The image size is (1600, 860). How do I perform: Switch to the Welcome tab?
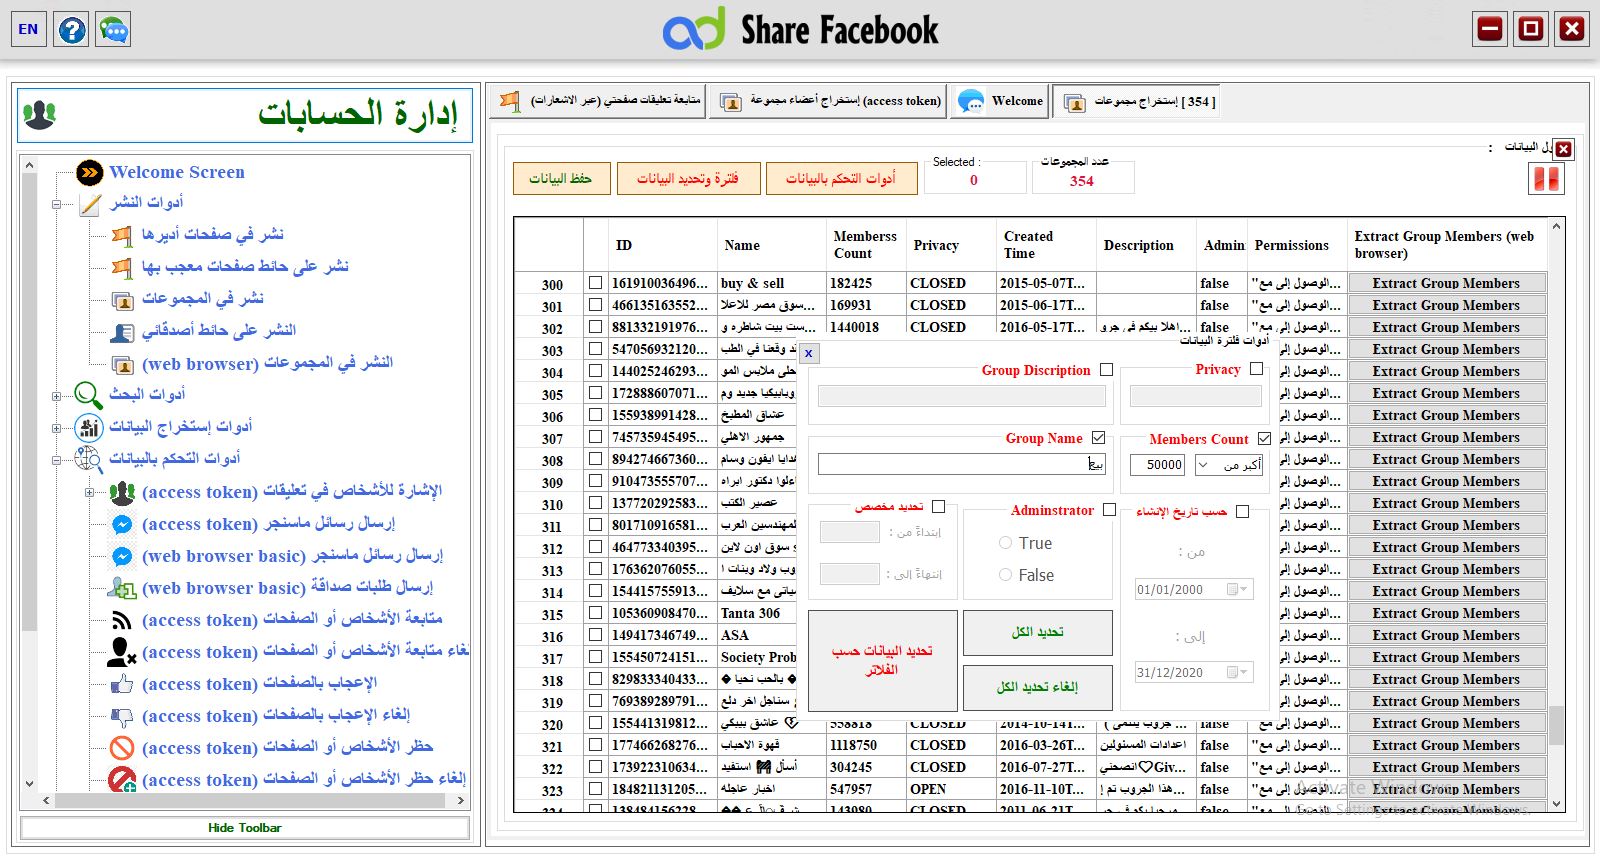[x=1000, y=101]
